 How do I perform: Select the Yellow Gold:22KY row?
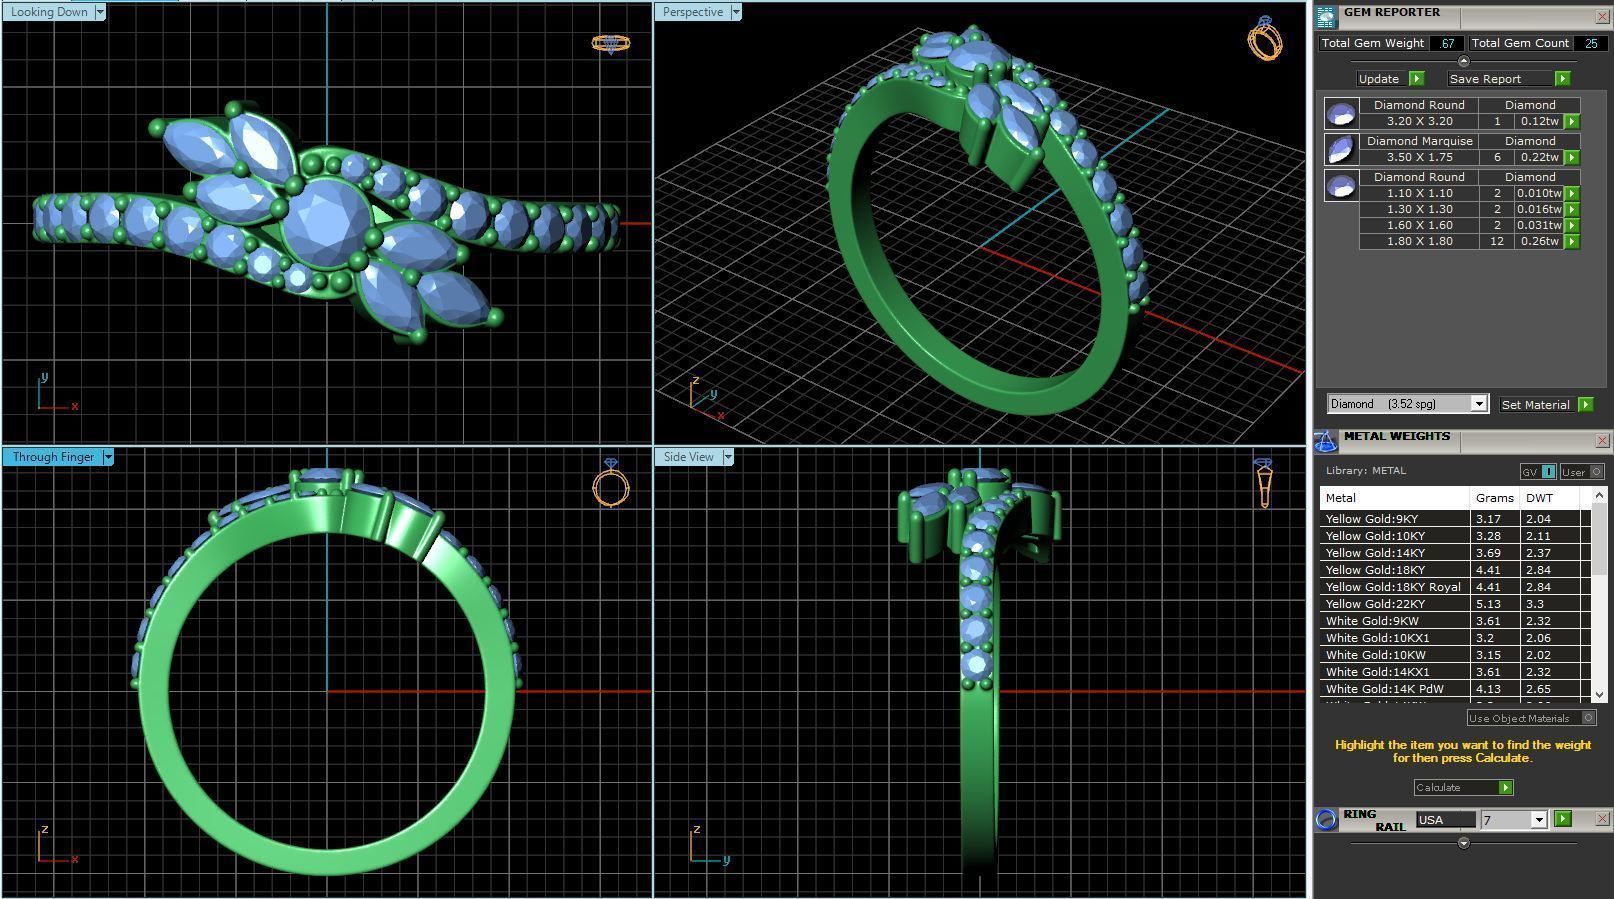coord(1455,603)
